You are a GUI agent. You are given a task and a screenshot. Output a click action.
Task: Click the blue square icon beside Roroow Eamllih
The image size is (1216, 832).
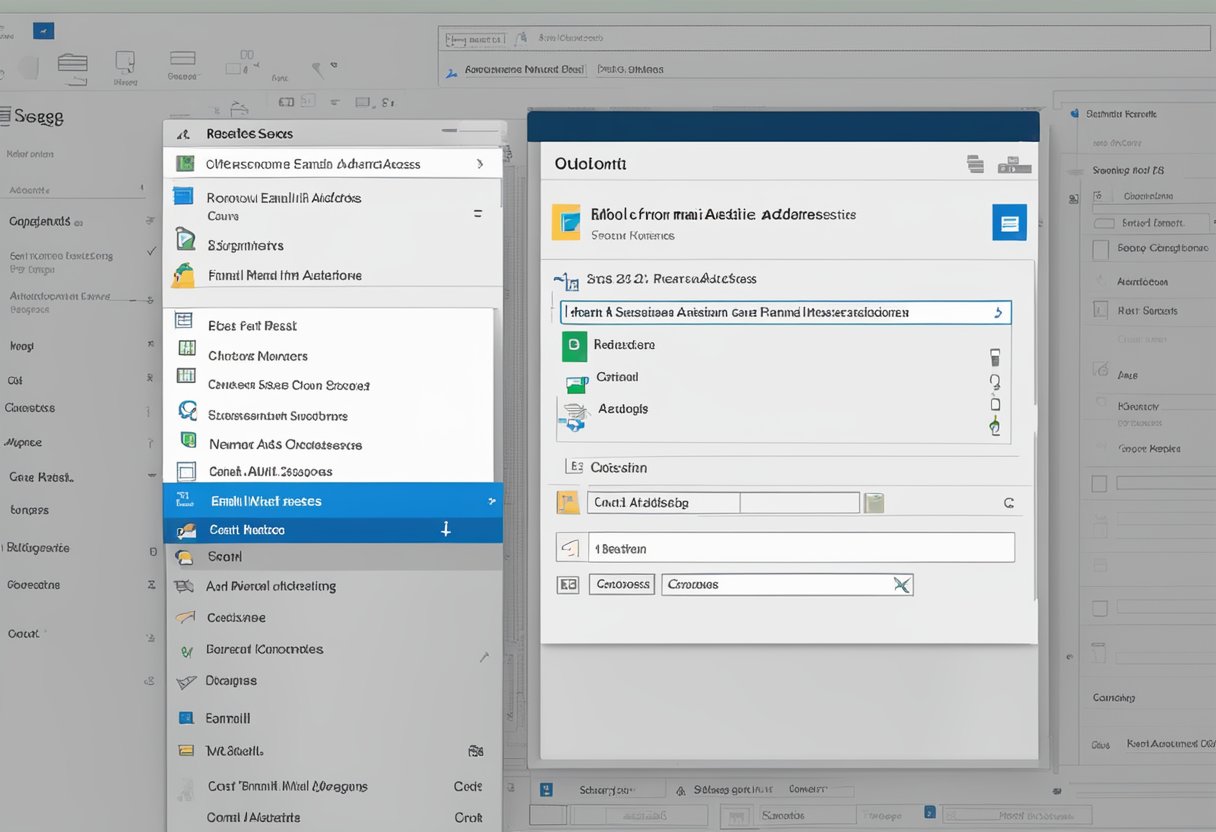coord(183,196)
